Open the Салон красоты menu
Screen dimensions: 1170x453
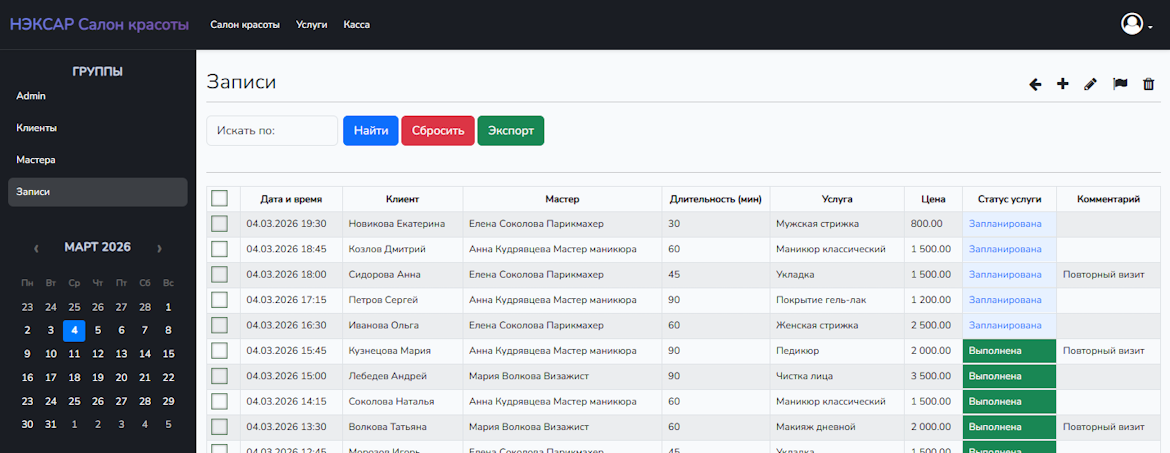coord(245,24)
